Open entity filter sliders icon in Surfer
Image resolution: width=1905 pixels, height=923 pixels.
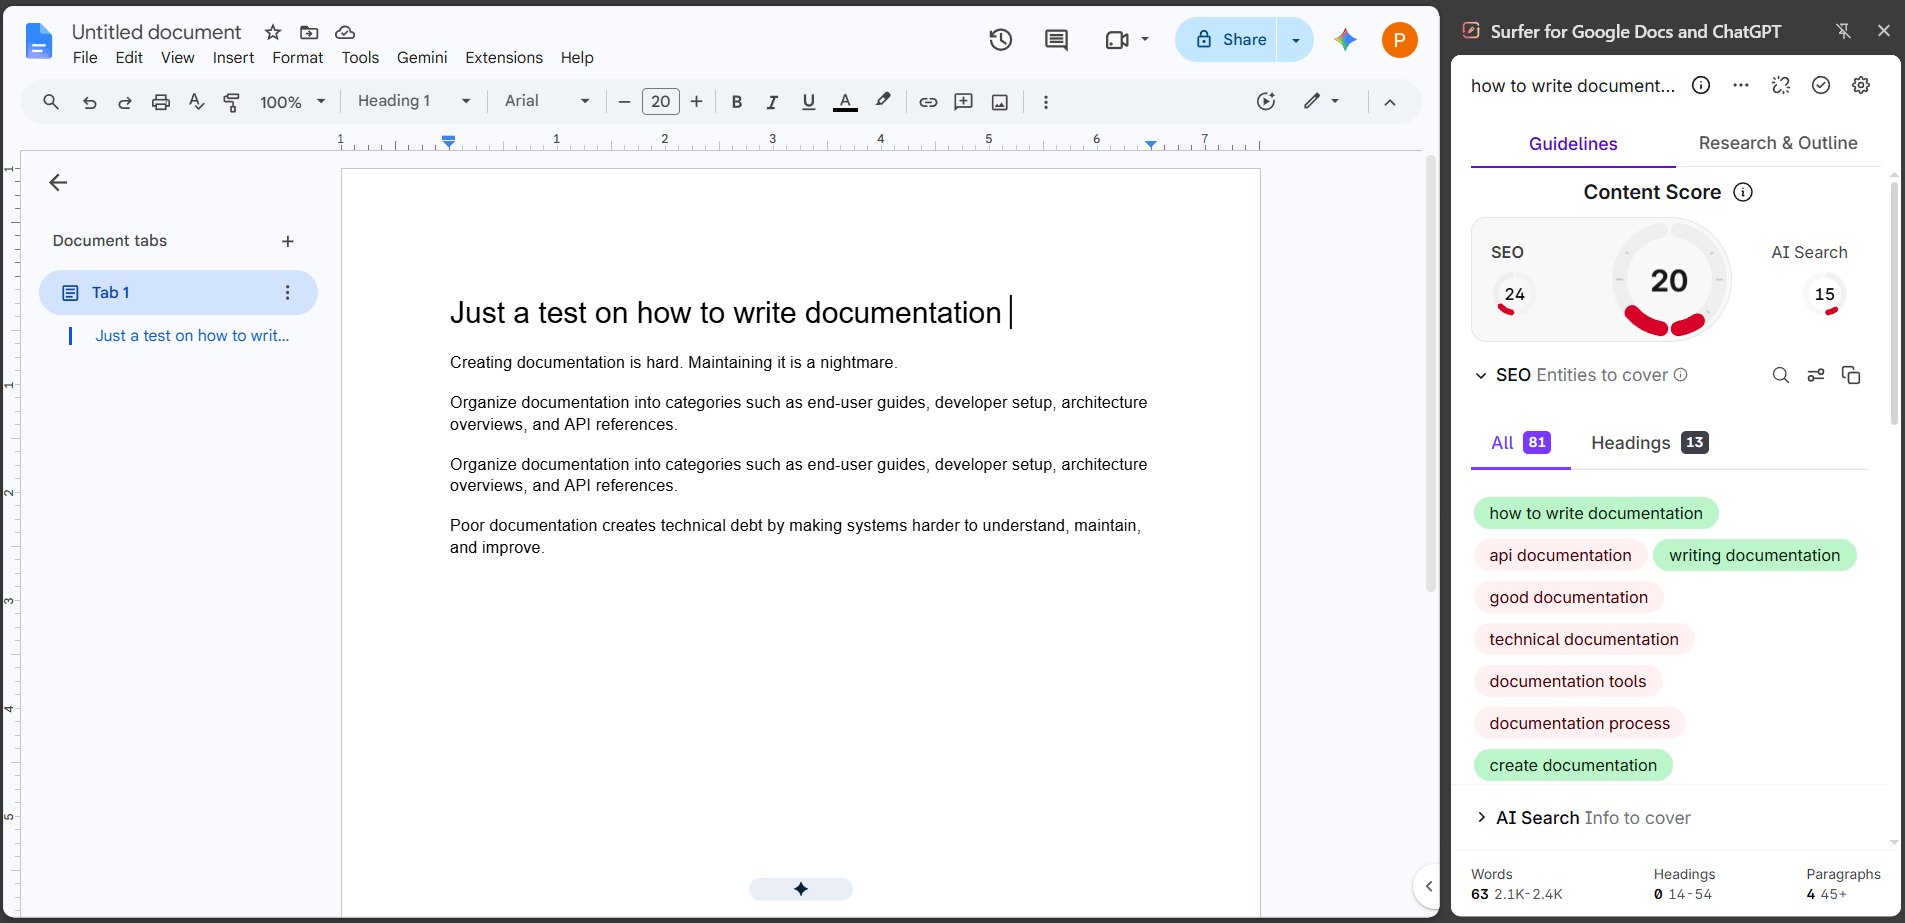pos(1816,375)
